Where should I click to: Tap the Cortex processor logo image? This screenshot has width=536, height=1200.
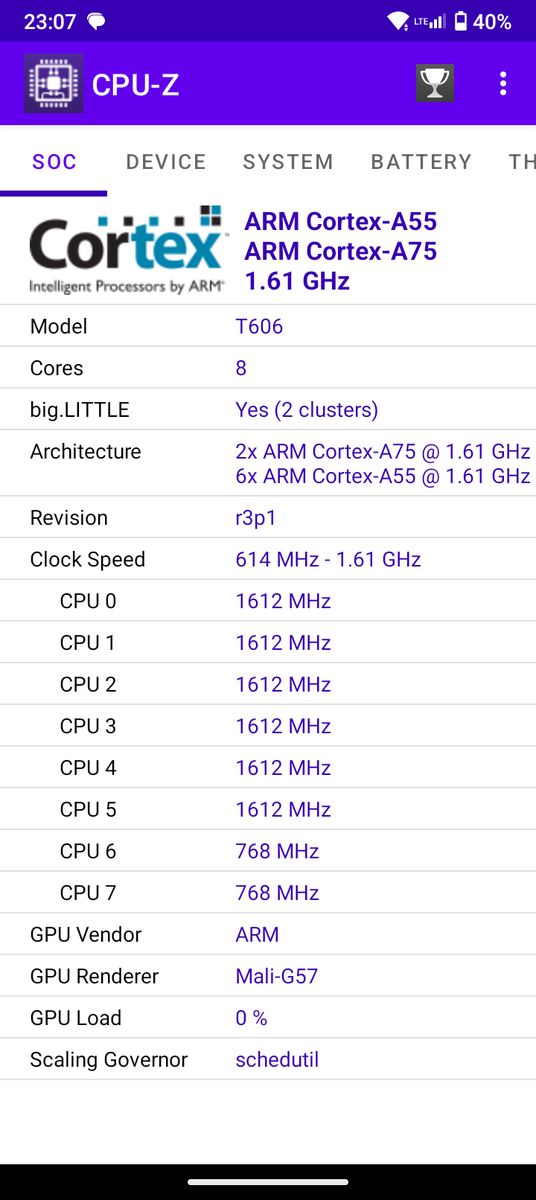pyautogui.click(x=126, y=250)
